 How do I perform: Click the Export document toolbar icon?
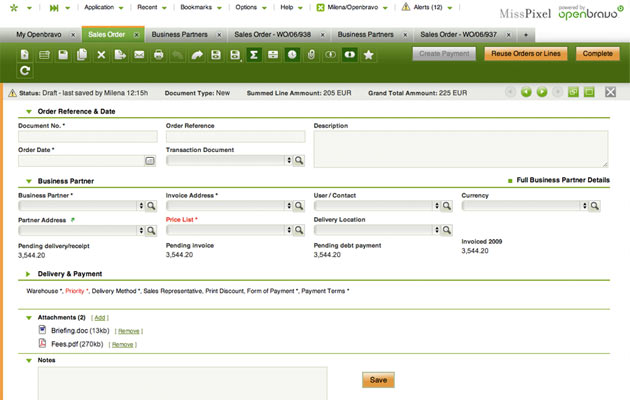tap(120, 55)
